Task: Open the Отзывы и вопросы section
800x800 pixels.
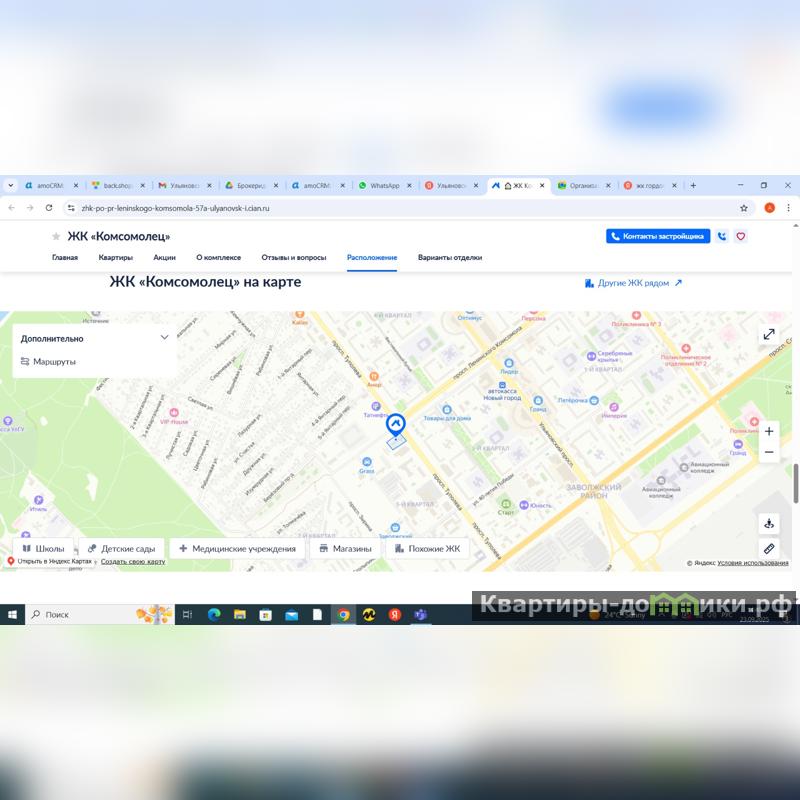Action: click(294, 257)
